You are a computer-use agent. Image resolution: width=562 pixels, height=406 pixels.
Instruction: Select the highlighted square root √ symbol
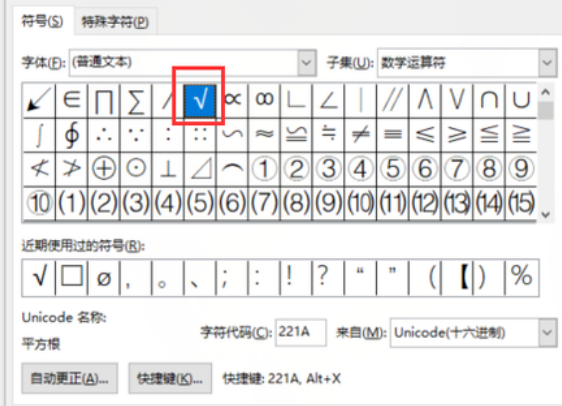tap(200, 100)
